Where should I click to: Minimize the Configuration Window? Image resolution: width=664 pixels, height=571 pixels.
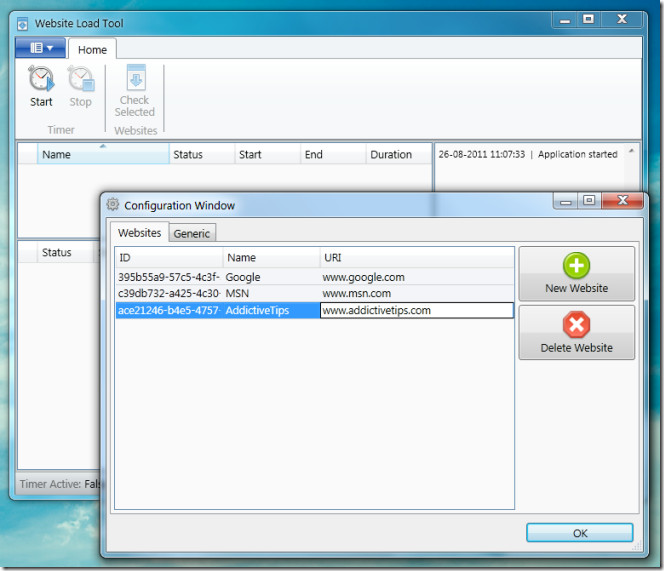pyautogui.click(x=566, y=200)
